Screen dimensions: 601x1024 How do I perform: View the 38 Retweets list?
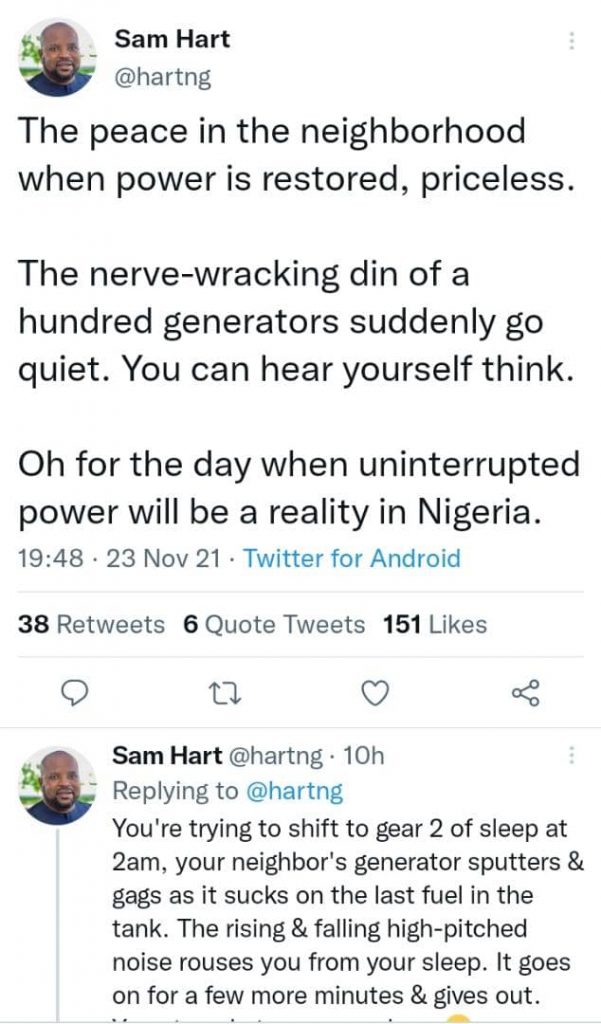[92, 625]
